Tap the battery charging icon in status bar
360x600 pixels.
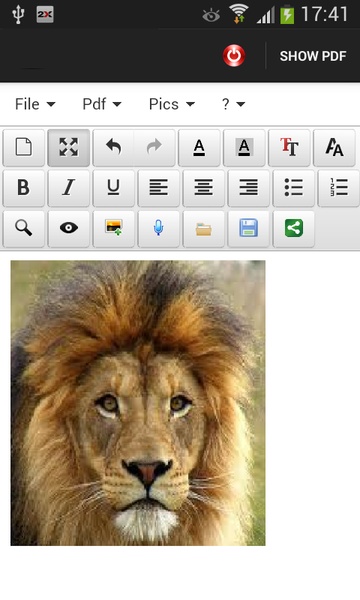[287, 15]
